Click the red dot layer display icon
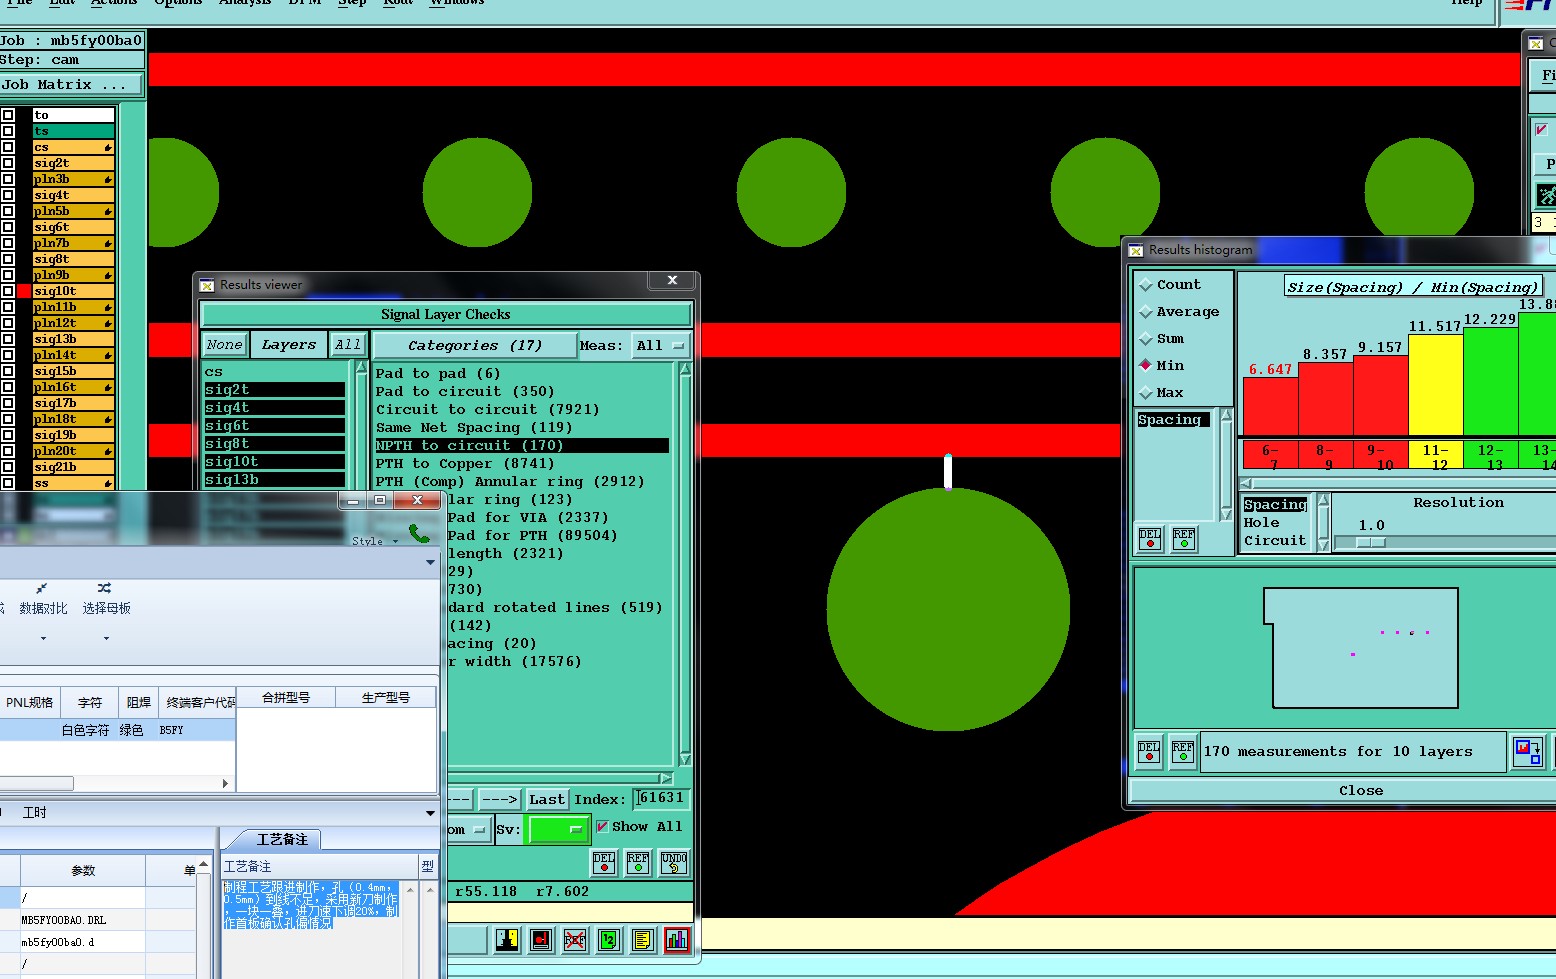 point(541,940)
